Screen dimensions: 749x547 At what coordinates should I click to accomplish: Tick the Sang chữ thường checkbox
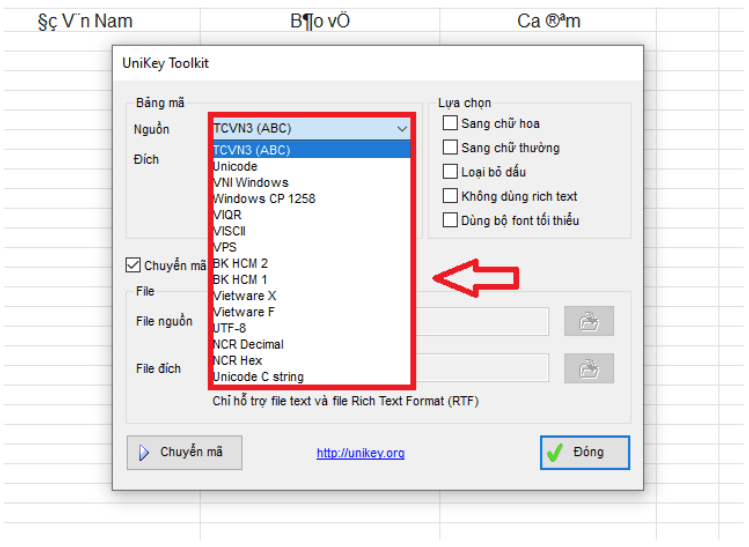pyautogui.click(x=450, y=148)
